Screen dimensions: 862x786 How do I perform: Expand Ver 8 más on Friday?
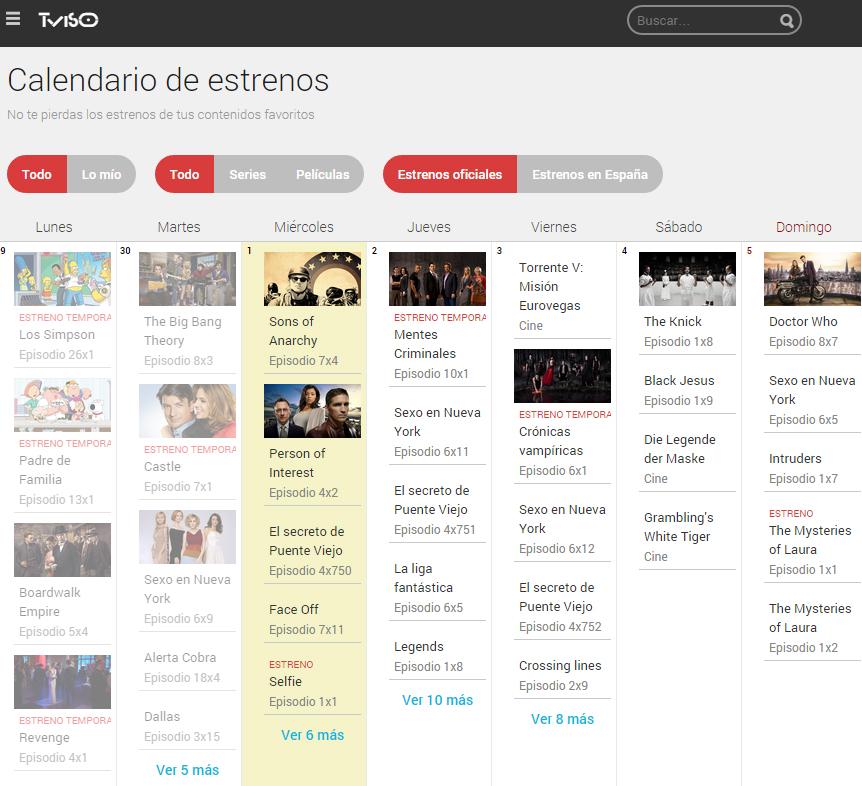[562, 719]
